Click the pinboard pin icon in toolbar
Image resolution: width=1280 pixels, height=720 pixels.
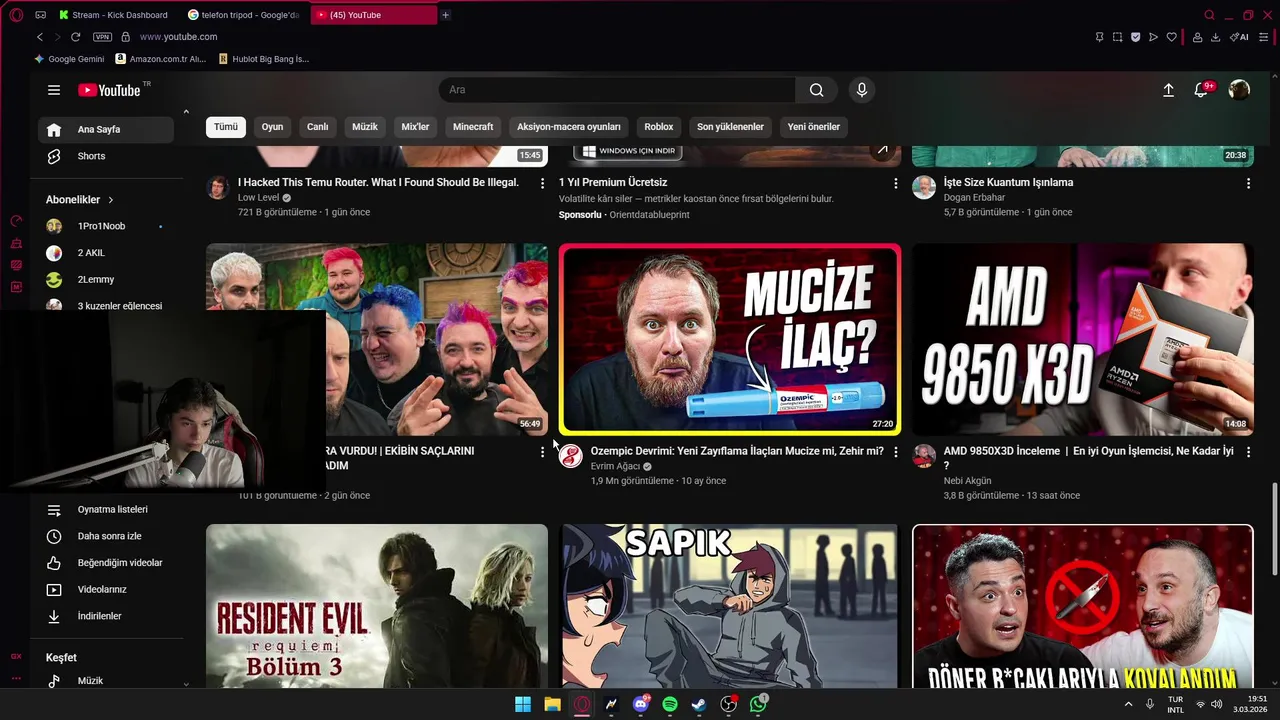coord(1099,37)
